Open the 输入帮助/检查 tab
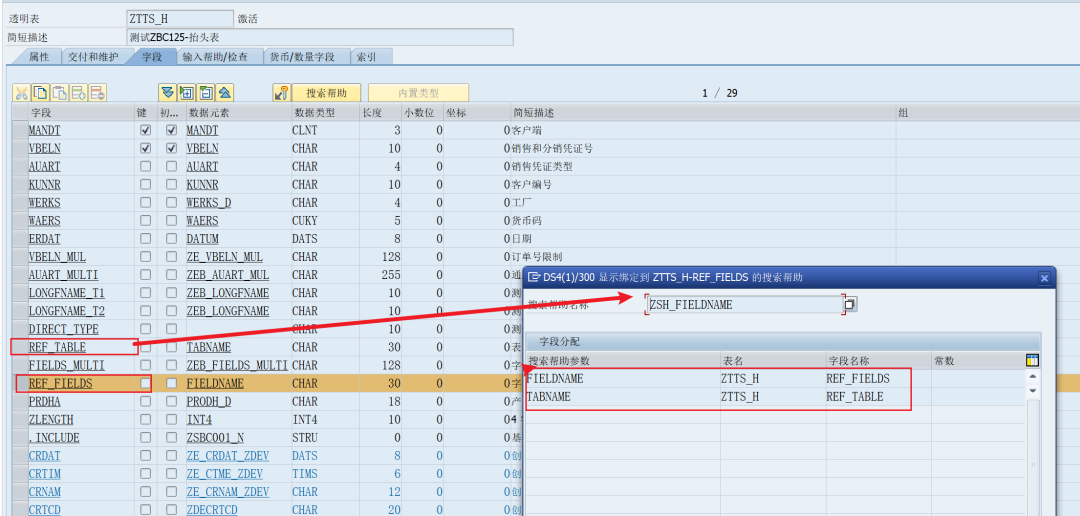1080x516 pixels. (215, 57)
